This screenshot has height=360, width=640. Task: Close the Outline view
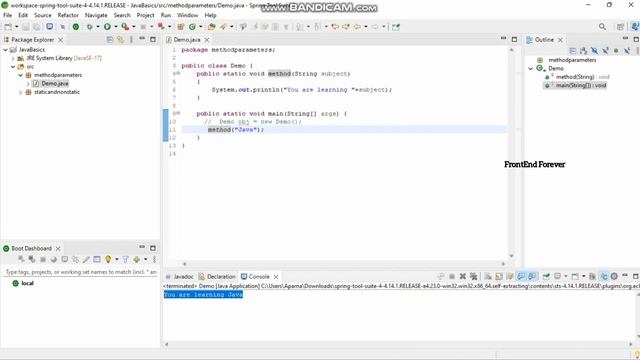[560, 40]
